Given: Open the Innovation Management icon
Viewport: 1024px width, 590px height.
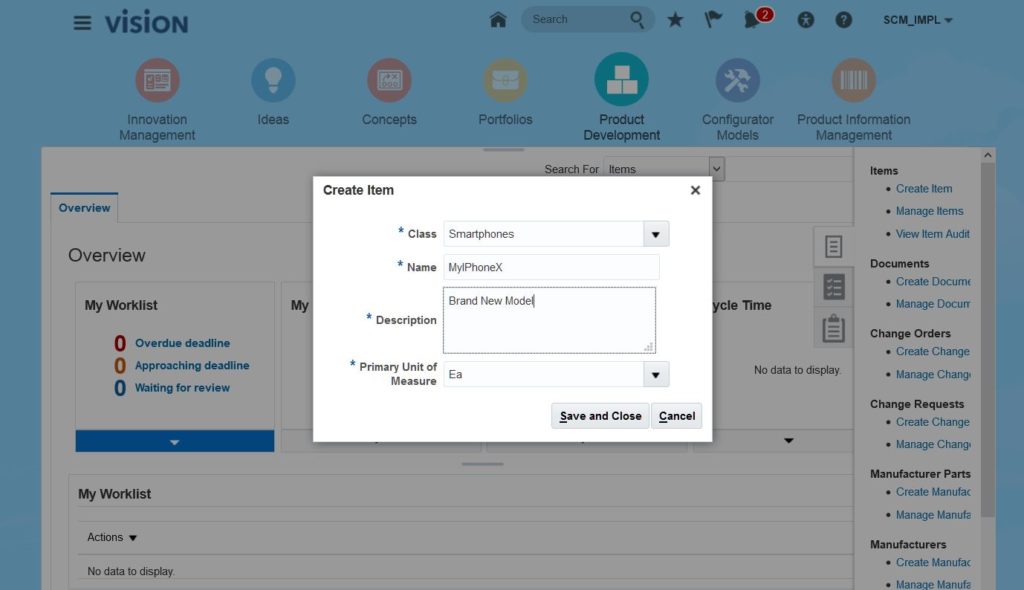Looking at the screenshot, I should click(x=157, y=80).
